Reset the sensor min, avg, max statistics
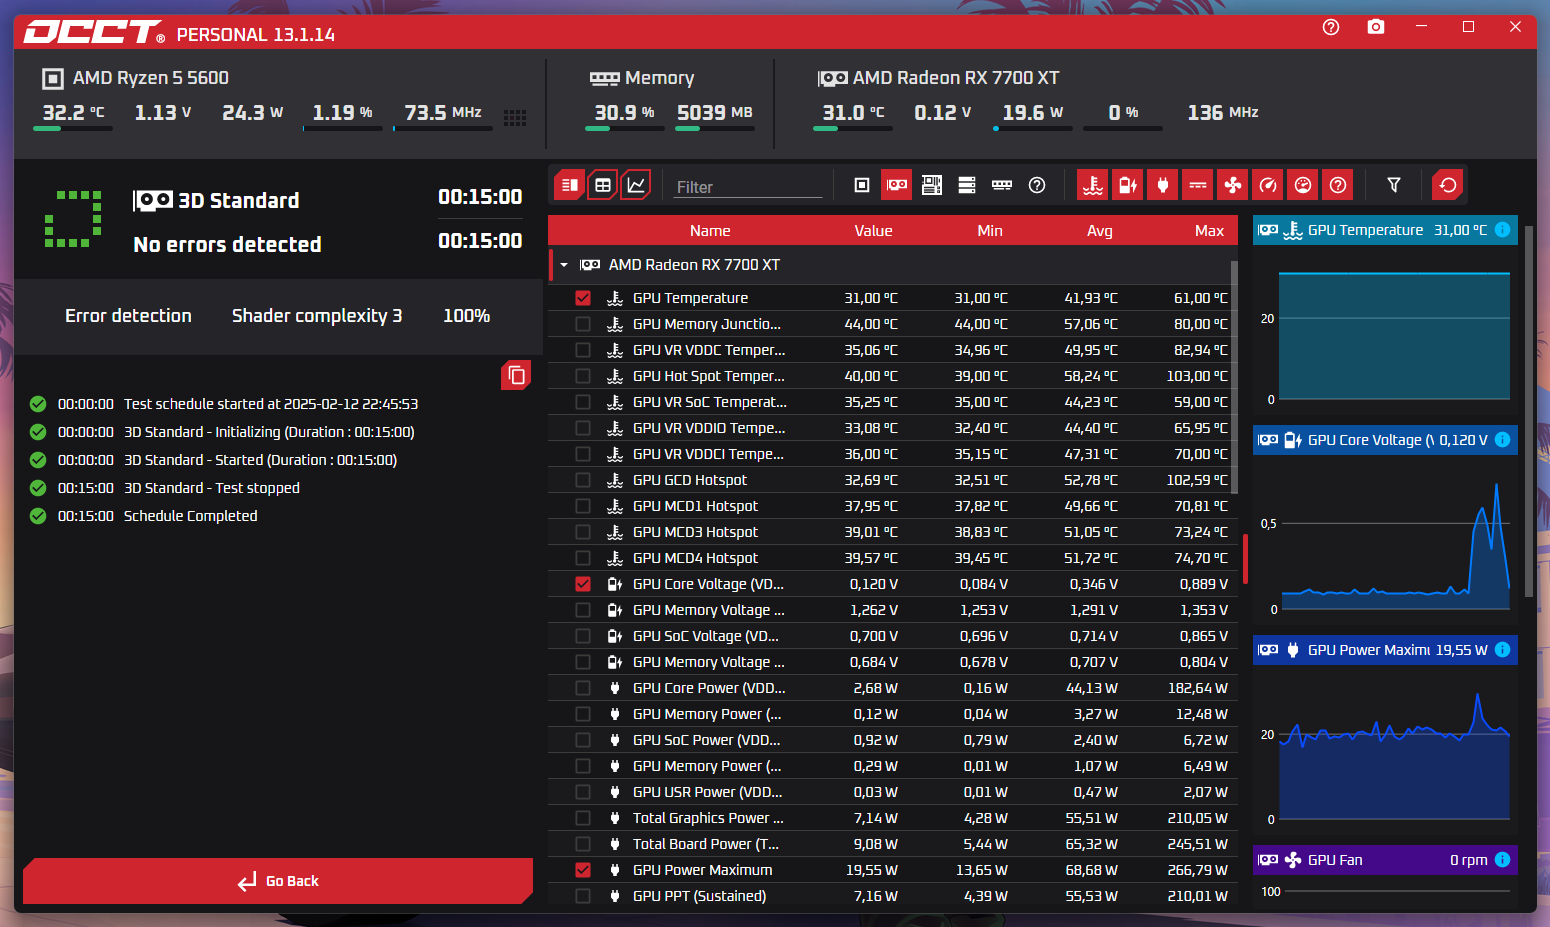Viewport: 1550px width, 927px height. click(x=1448, y=185)
